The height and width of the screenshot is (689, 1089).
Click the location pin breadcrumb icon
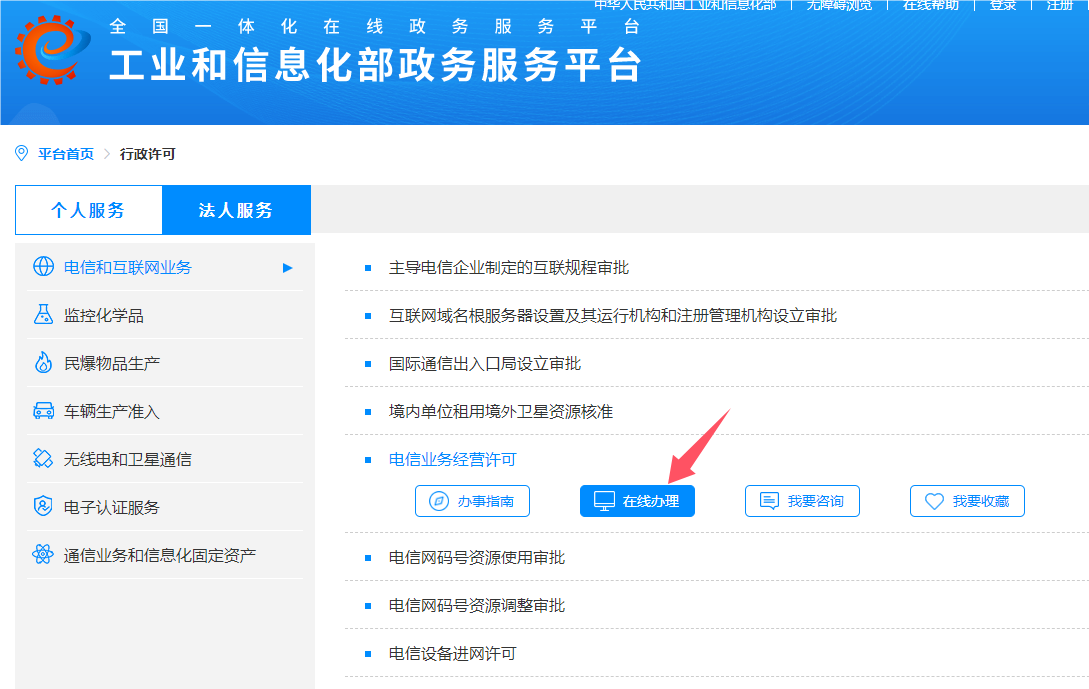click(x=22, y=153)
